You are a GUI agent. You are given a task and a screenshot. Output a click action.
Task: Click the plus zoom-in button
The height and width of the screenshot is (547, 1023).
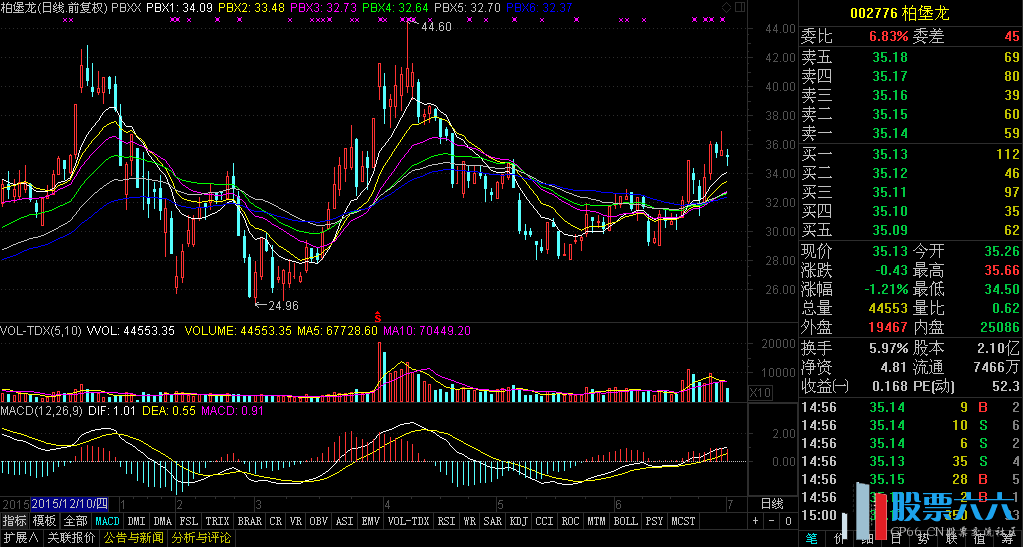coord(754,521)
